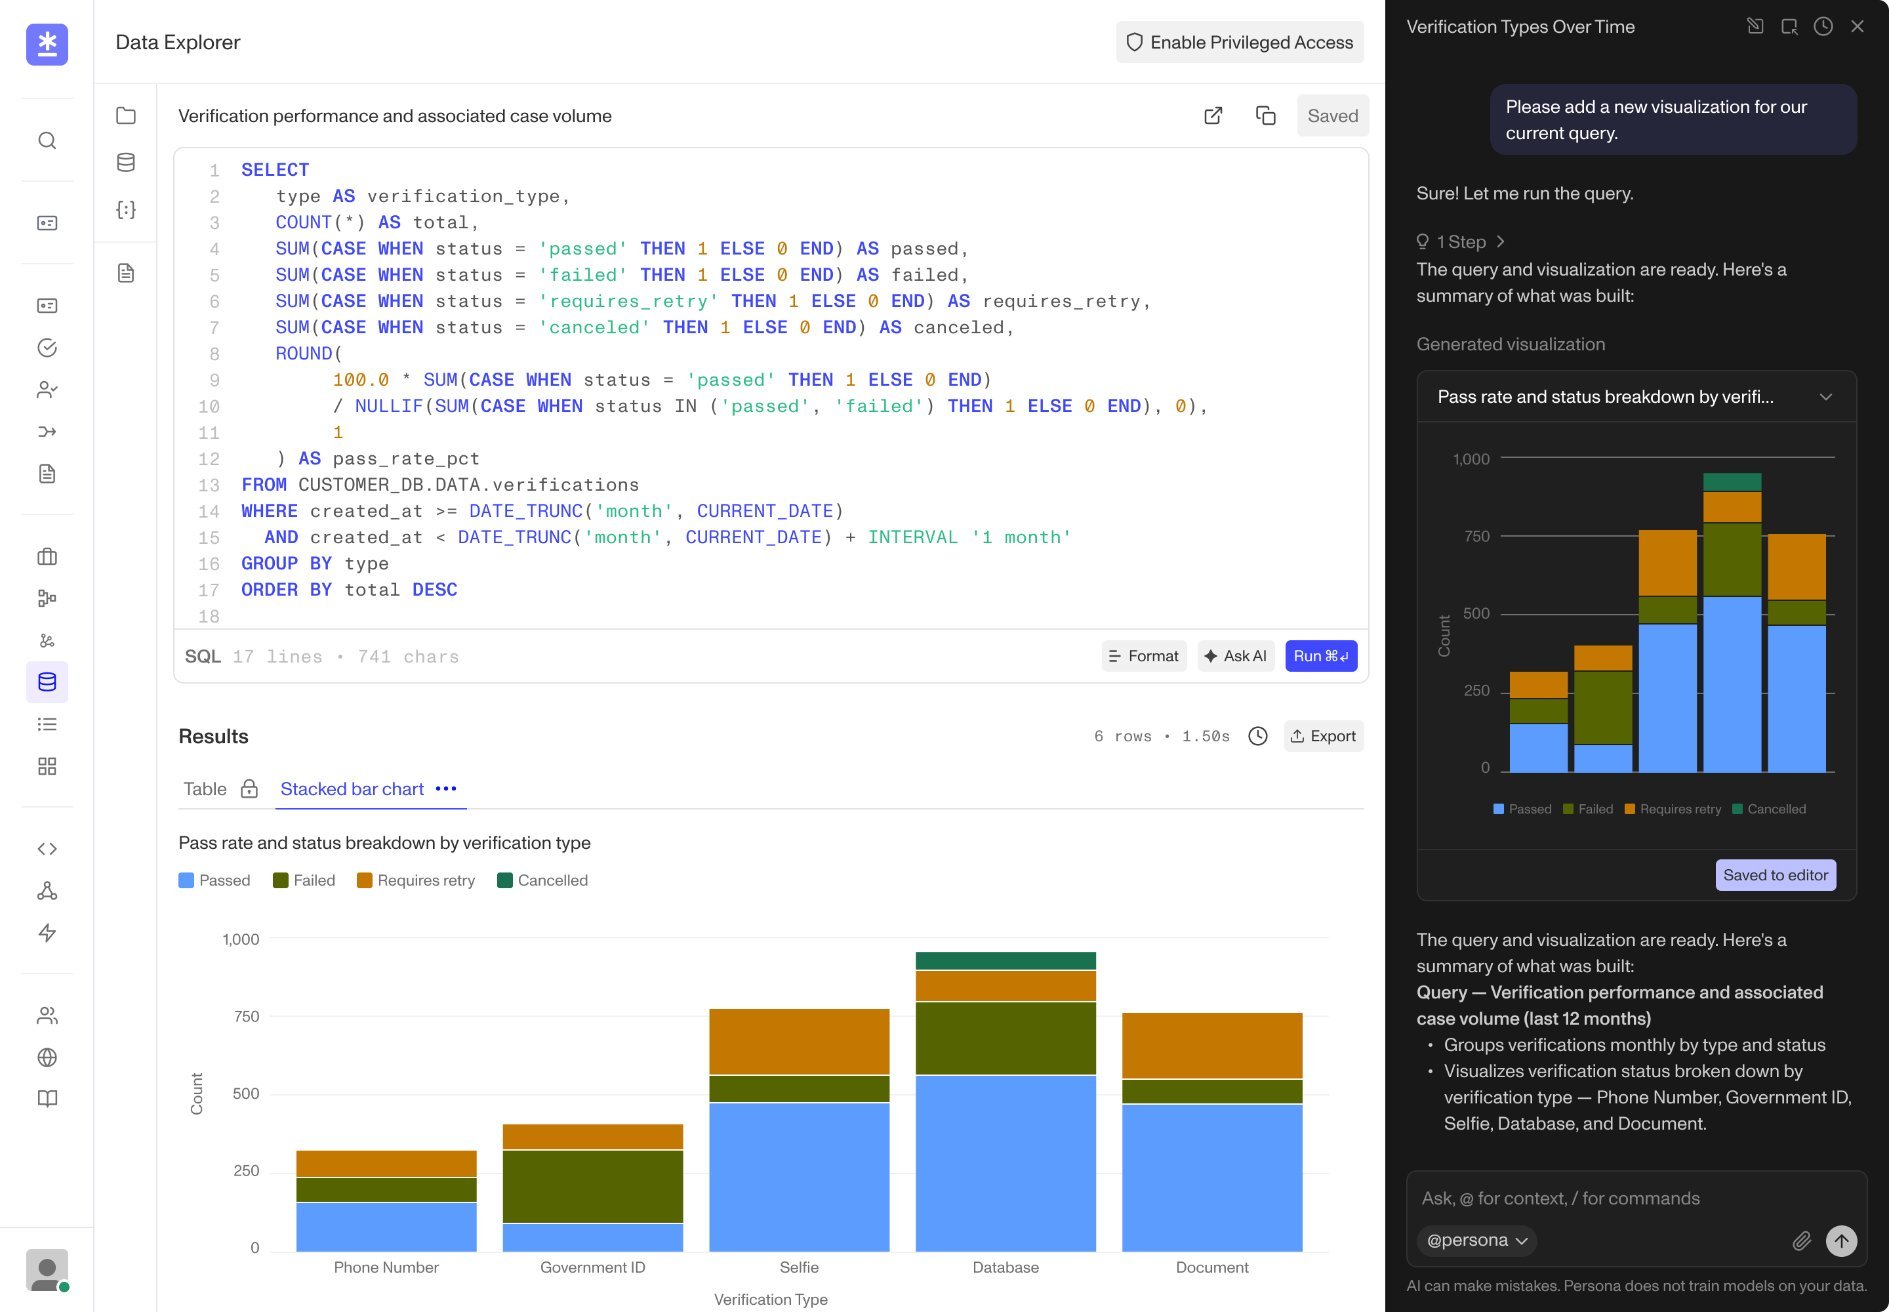1889x1312 pixels.
Task: Open the briefcase sidebar icon
Action: [47, 557]
